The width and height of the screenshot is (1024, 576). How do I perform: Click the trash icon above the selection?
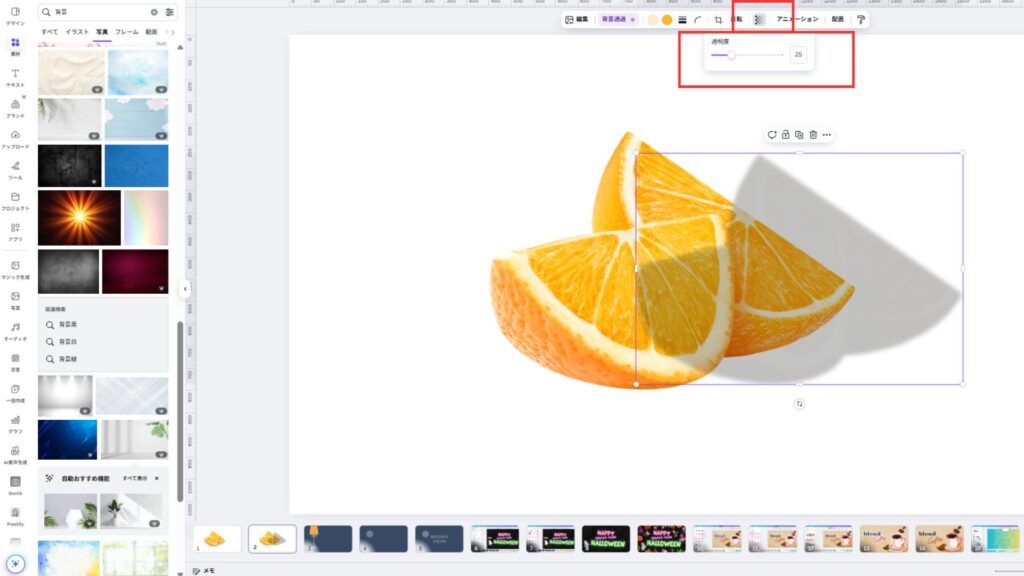click(813, 135)
